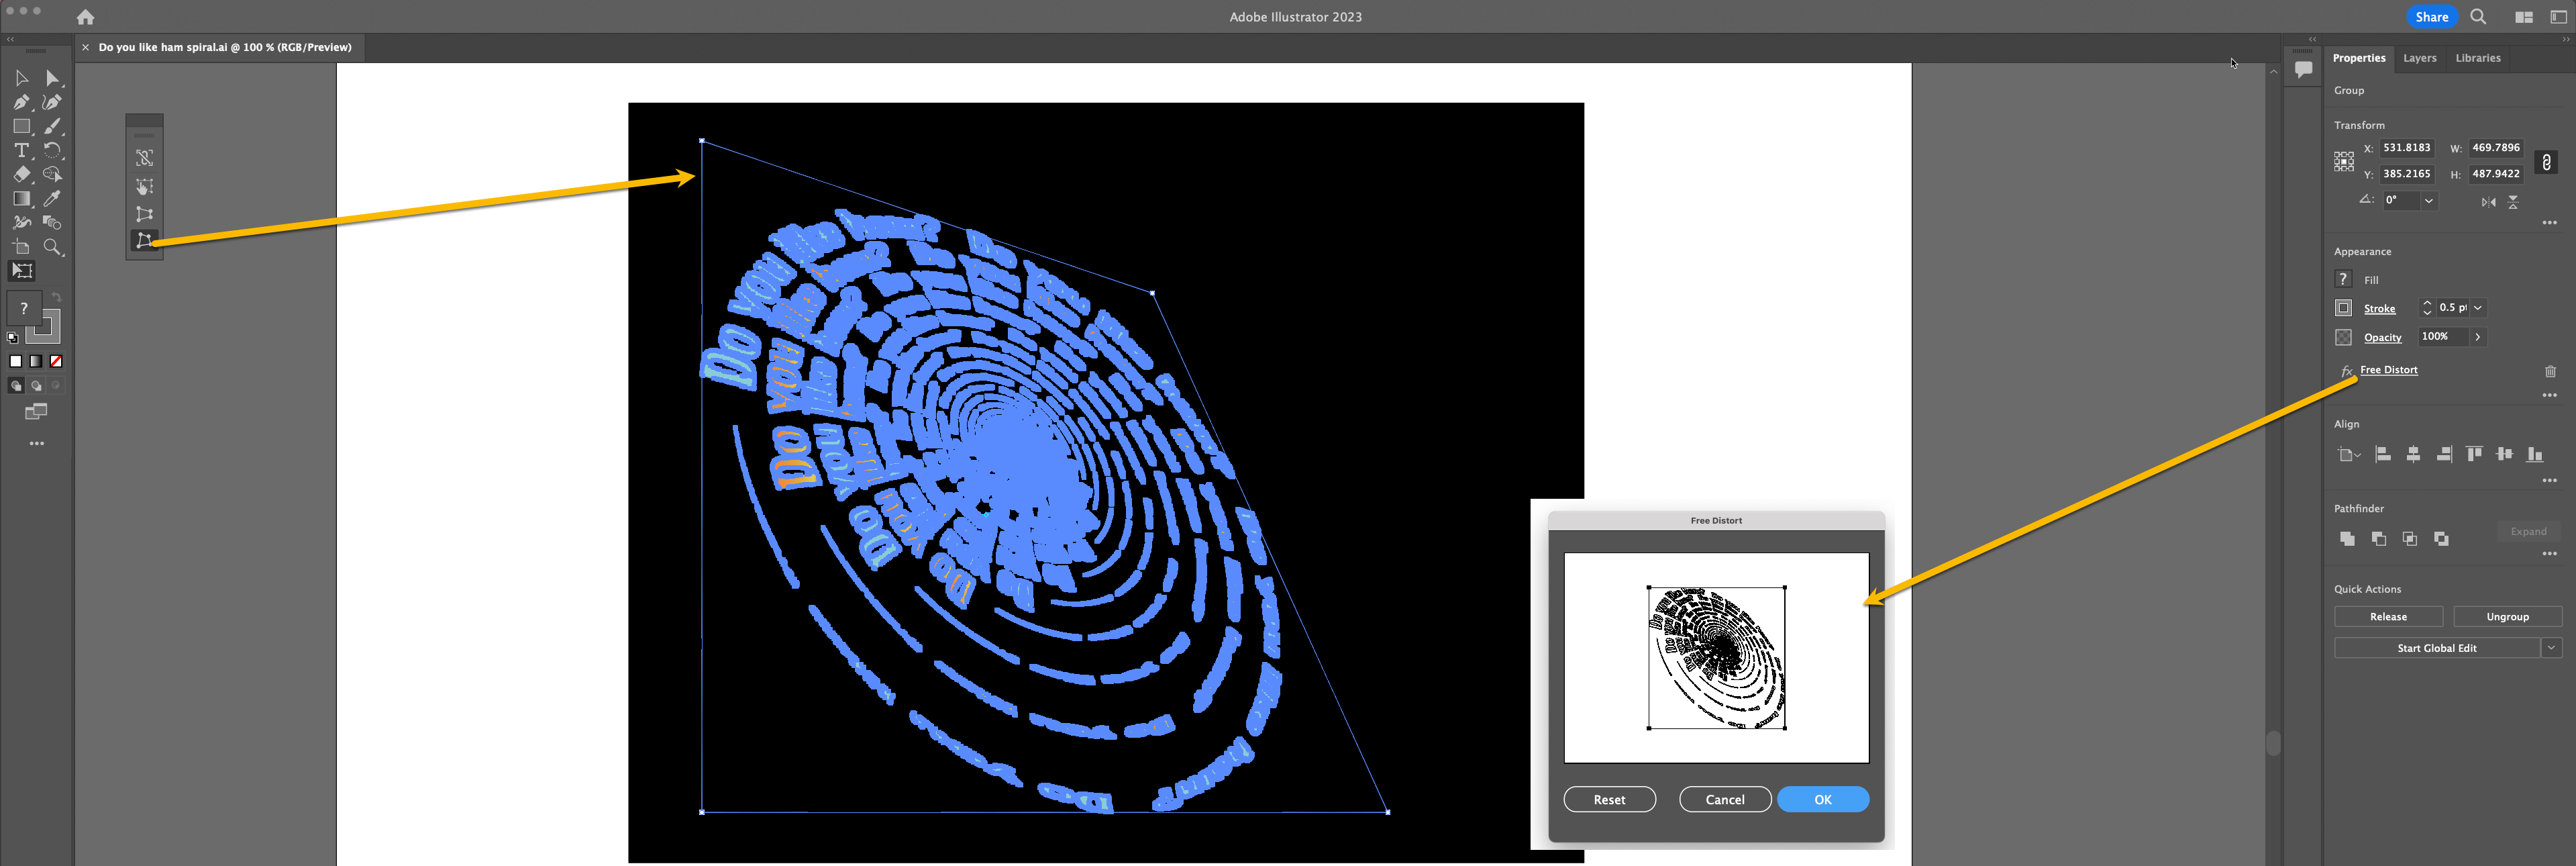Screen dimensions: 2576x866
Task: Select the Pen tool
Action: [x=22, y=102]
